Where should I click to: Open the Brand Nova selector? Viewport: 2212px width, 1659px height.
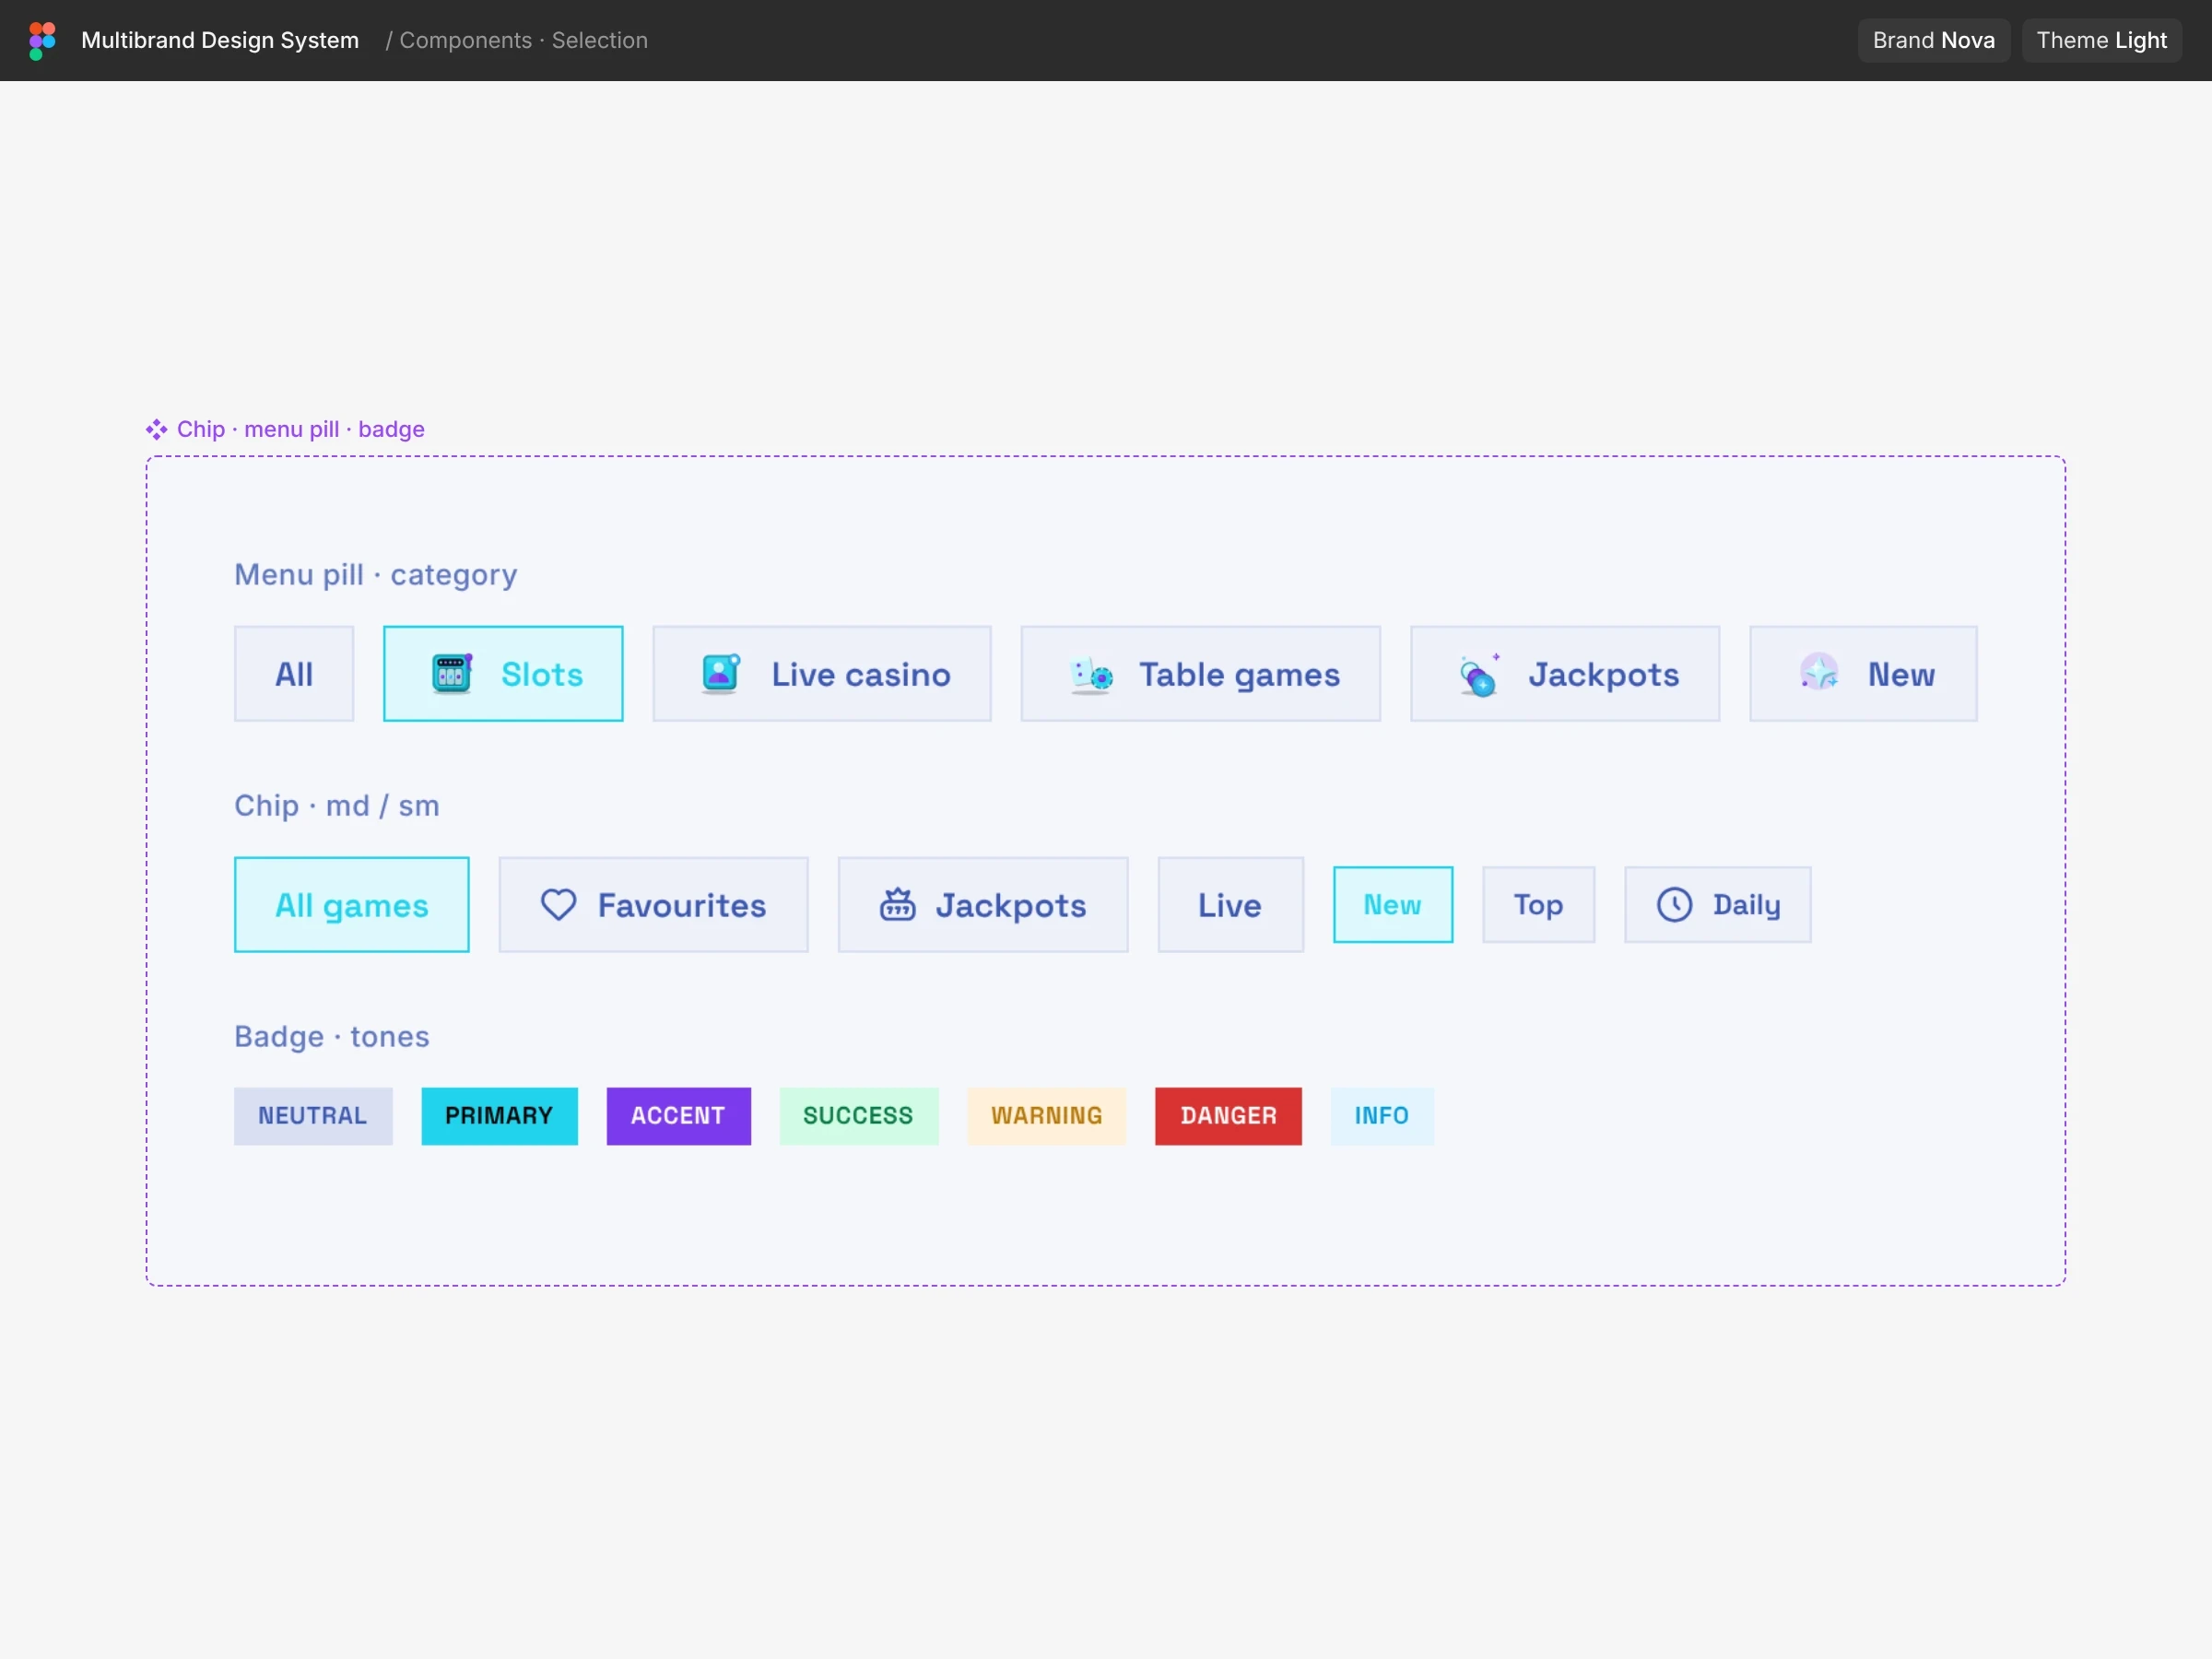(x=1934, y=41)
